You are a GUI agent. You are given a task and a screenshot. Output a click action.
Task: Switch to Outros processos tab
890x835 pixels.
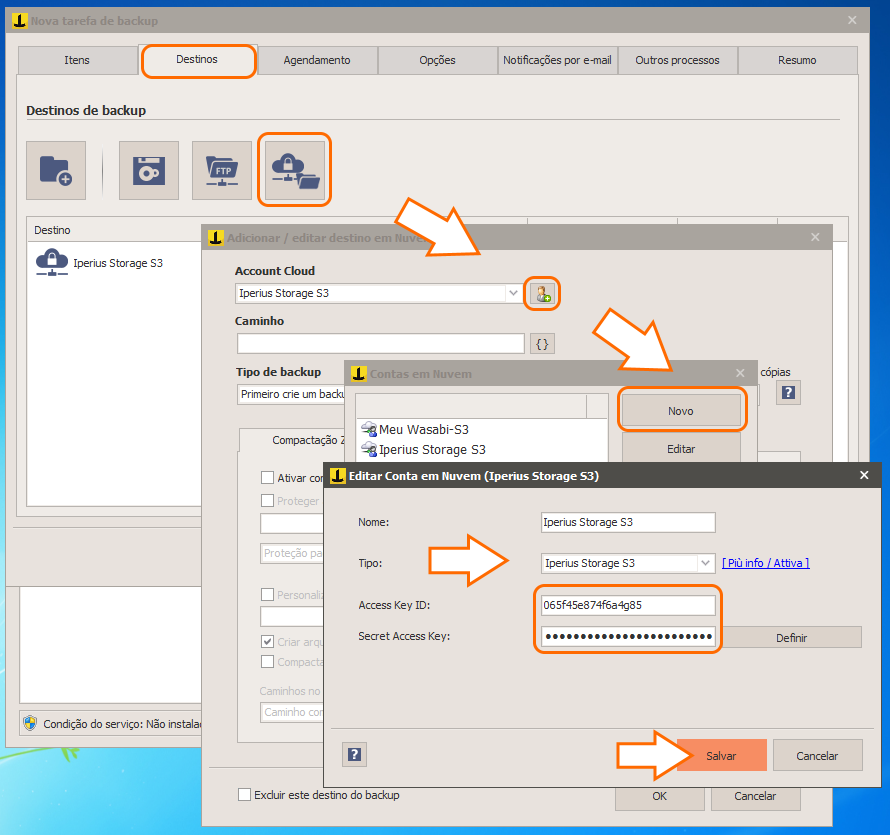coord(677,60)
